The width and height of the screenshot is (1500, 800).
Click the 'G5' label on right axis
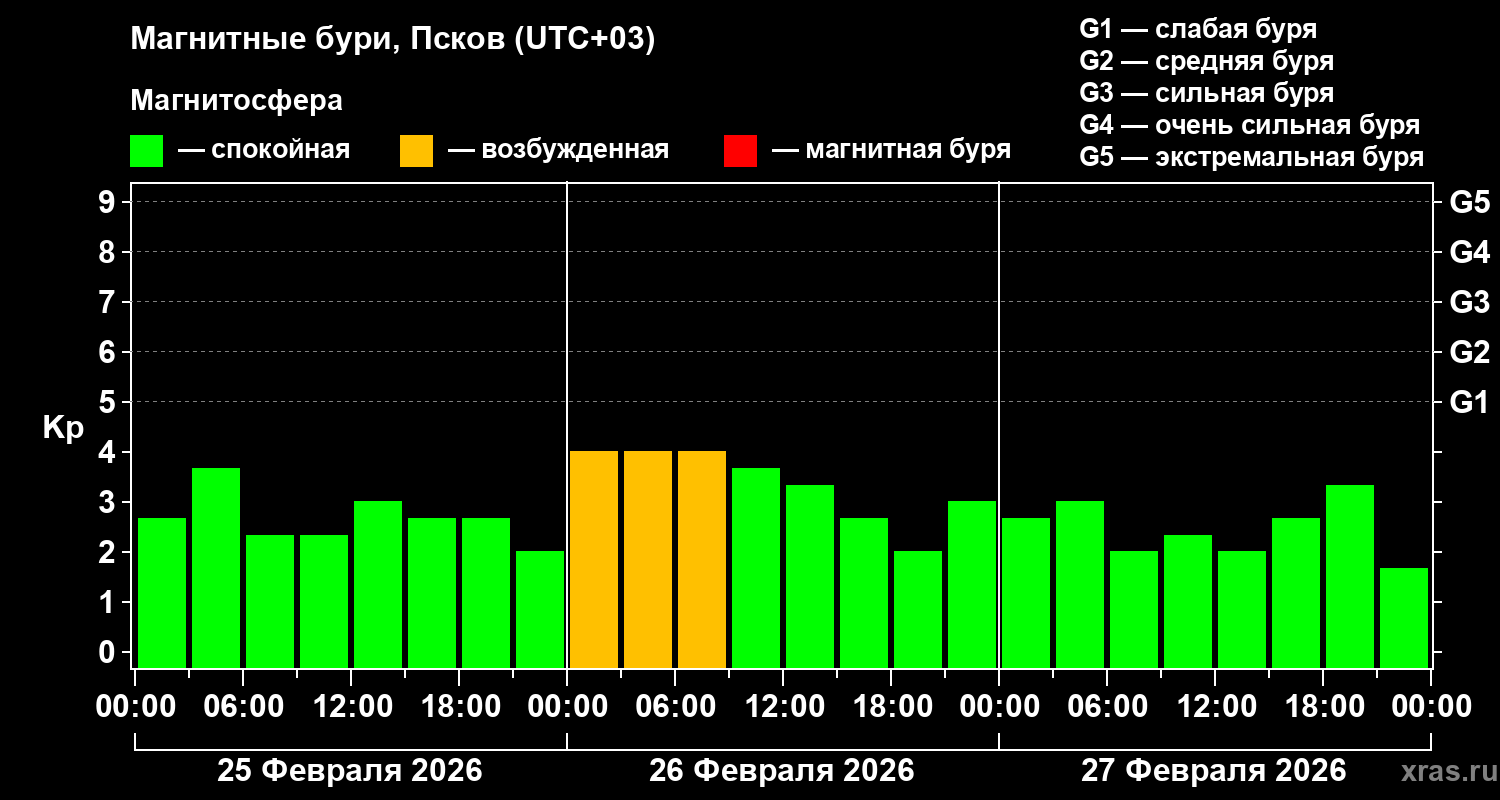tap(1469, 203)
